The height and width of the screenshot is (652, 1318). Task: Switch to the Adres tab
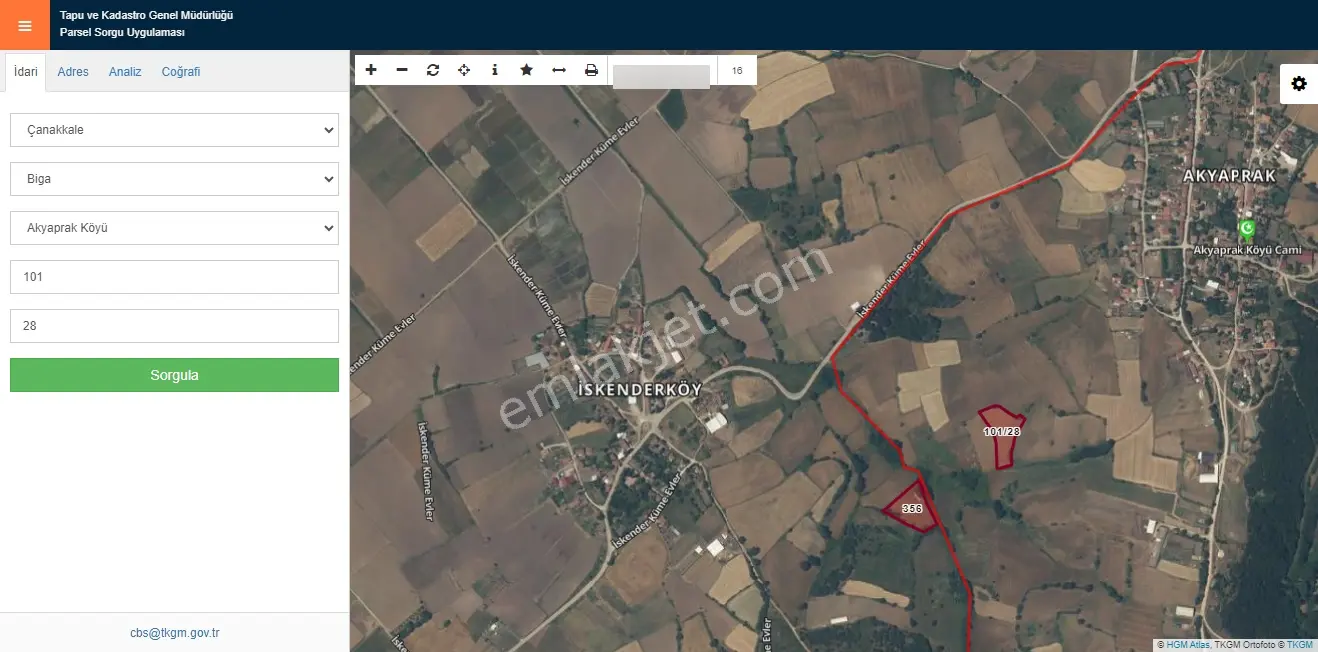tap(73, 72)
